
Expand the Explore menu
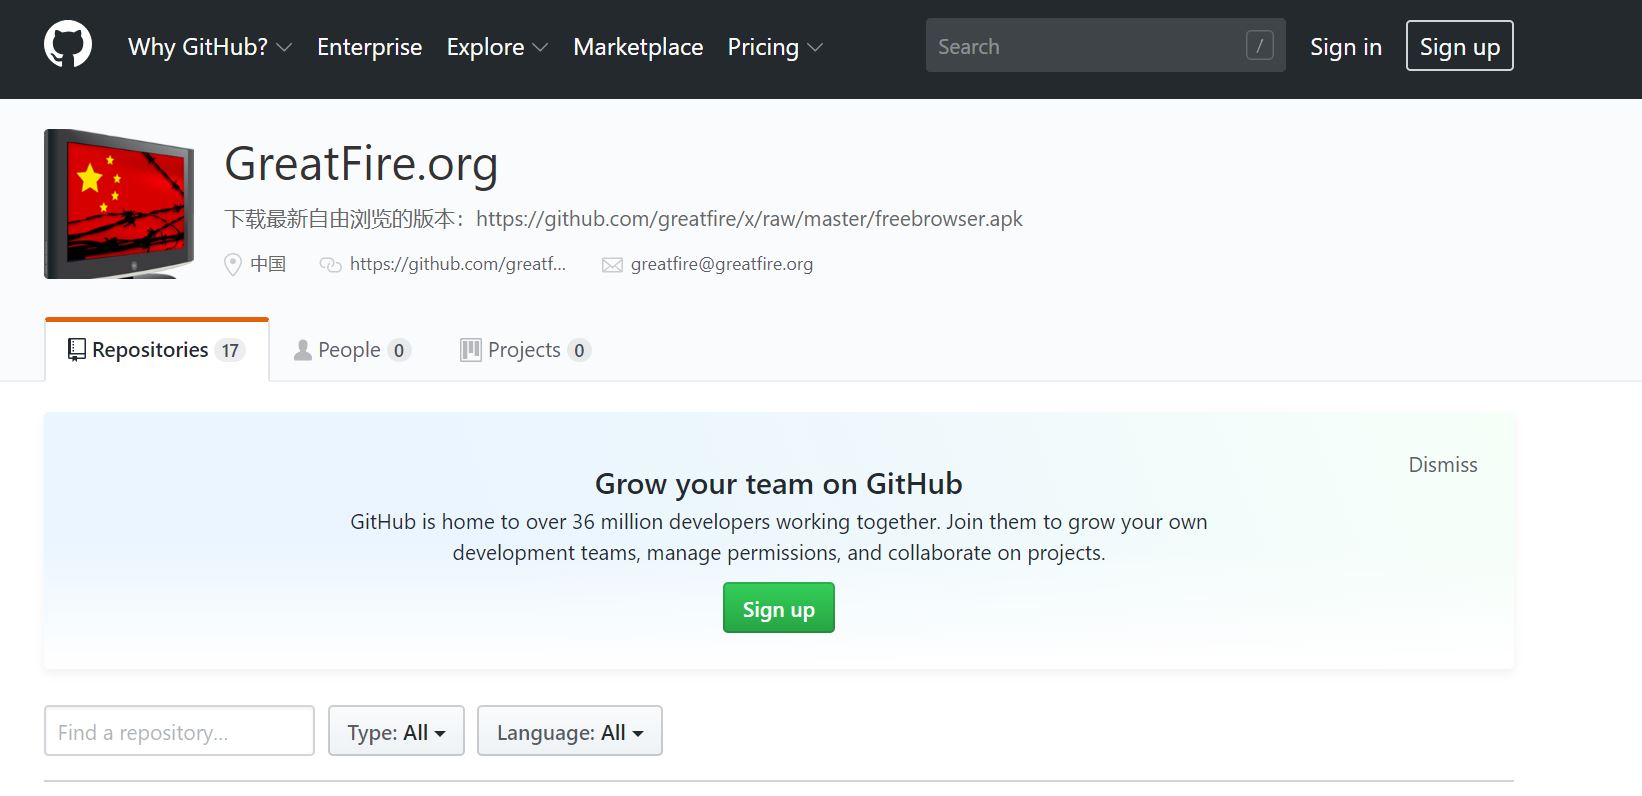click(497, 47)
